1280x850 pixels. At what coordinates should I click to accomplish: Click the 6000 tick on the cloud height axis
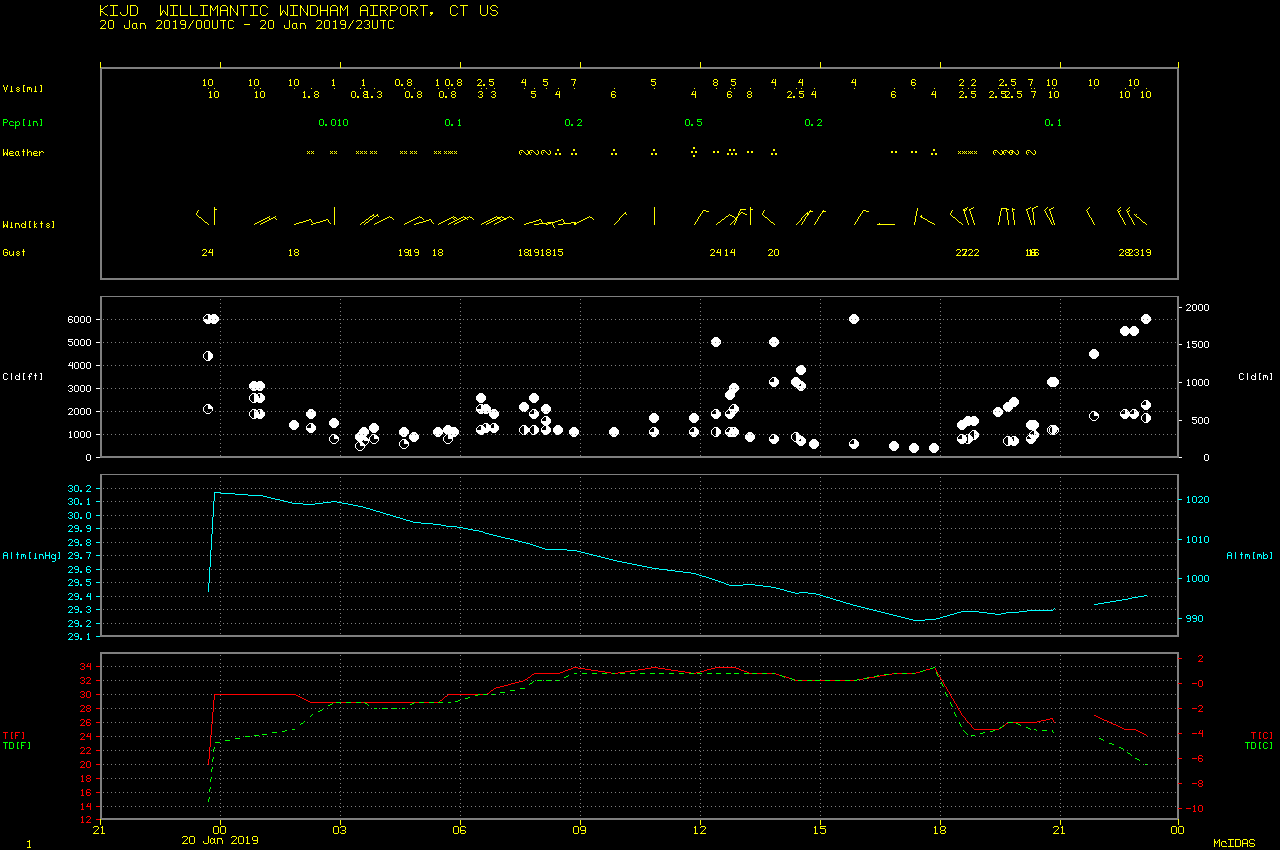coord(79,320)
